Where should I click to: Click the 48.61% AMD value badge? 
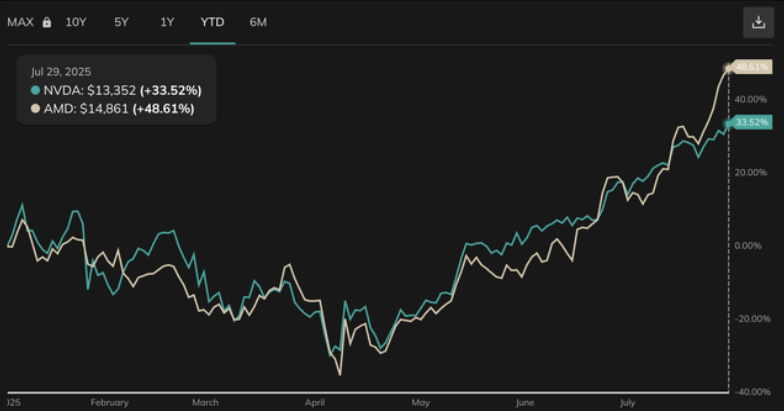(x=751, y=67)
